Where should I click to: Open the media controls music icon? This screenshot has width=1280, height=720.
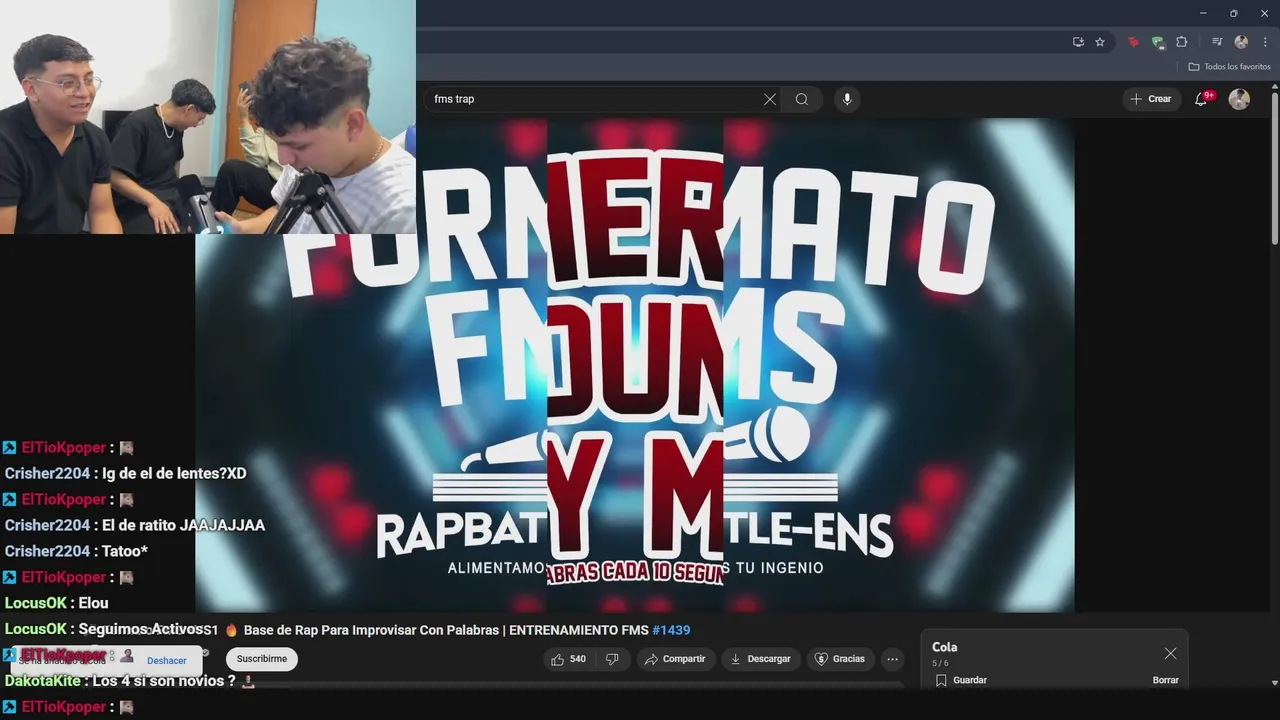tap(1217, 42)
